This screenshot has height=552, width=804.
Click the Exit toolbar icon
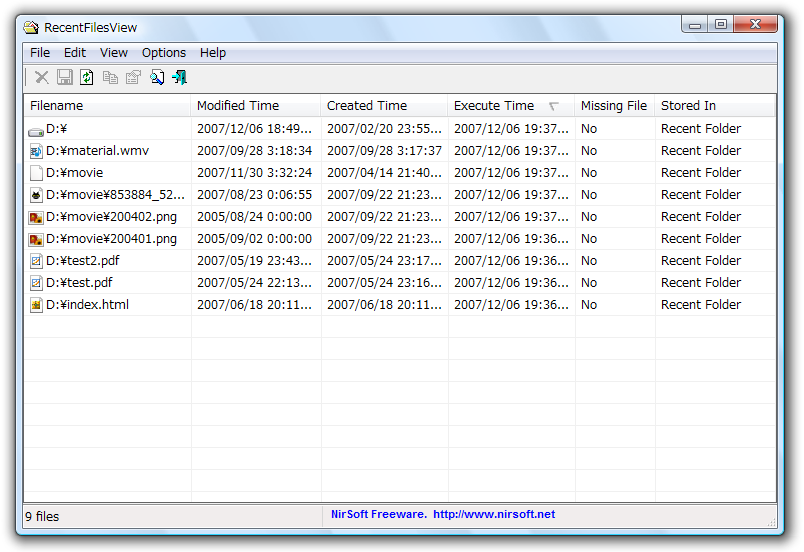(179, 77)
